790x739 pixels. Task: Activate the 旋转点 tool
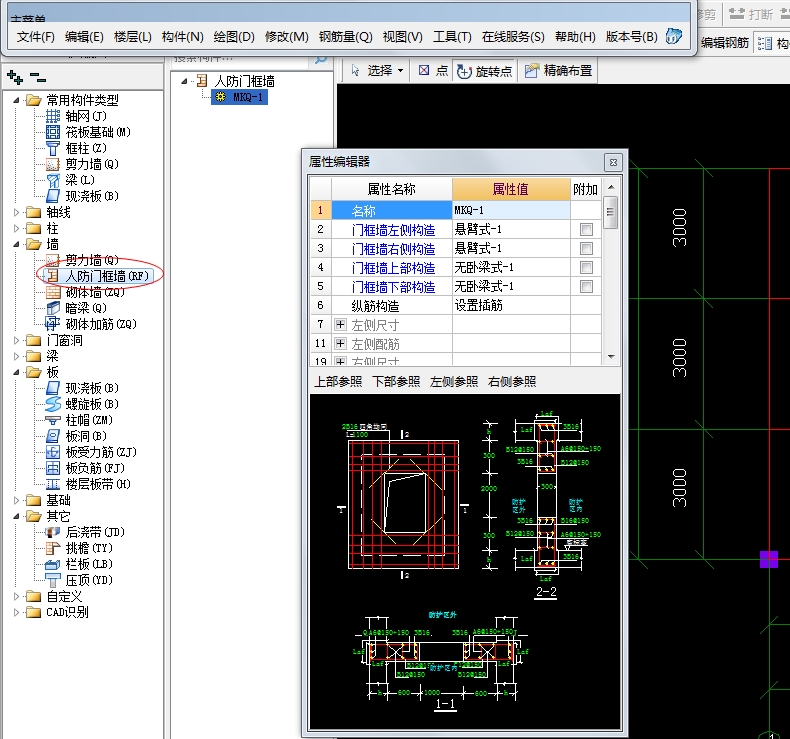pyautogui.click(x=484, y=72)
